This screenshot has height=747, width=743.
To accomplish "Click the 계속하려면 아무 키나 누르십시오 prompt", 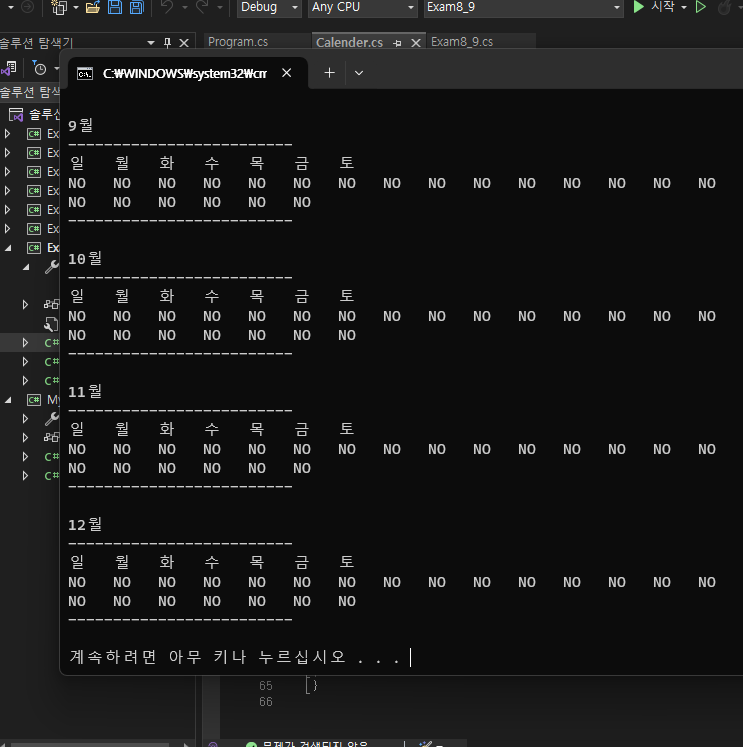I will 234,657.
